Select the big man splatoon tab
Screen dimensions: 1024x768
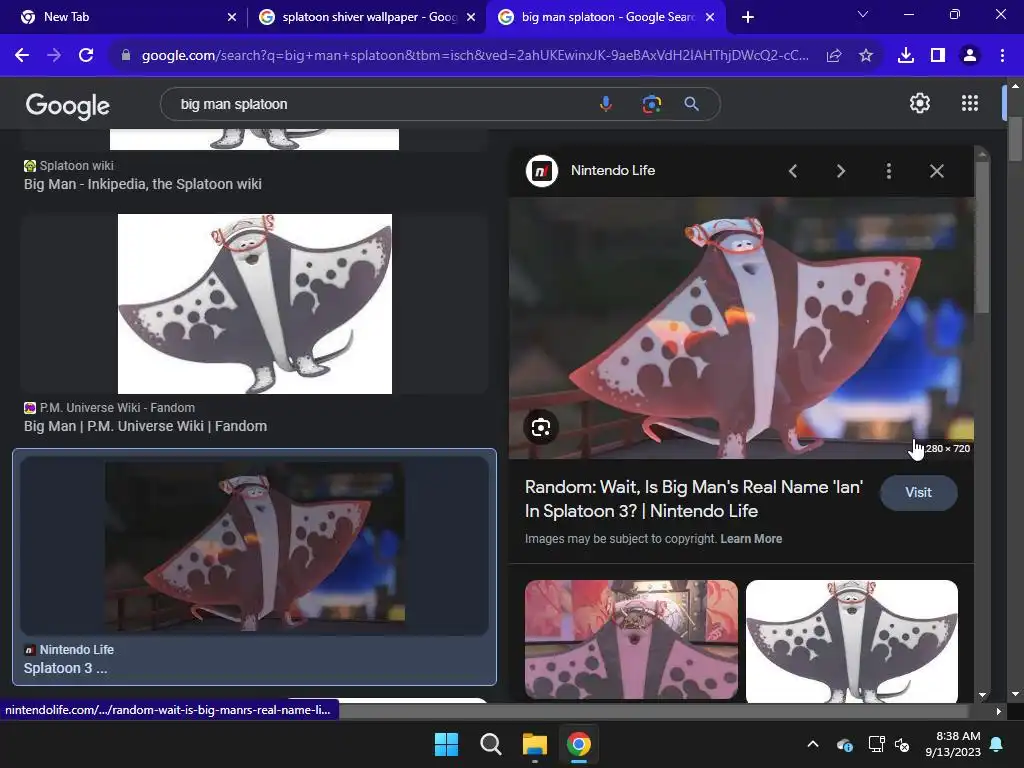[x=607, y=17]
